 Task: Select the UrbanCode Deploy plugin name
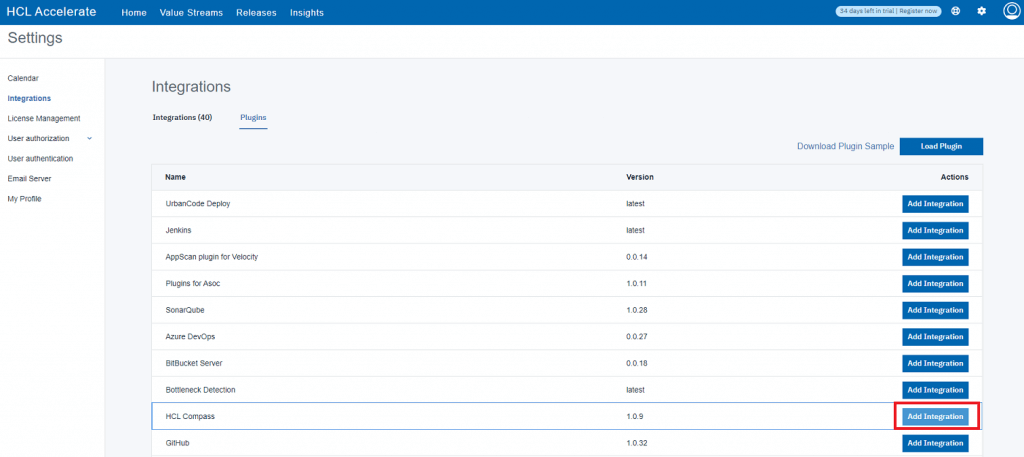click(x=198, y=204)
